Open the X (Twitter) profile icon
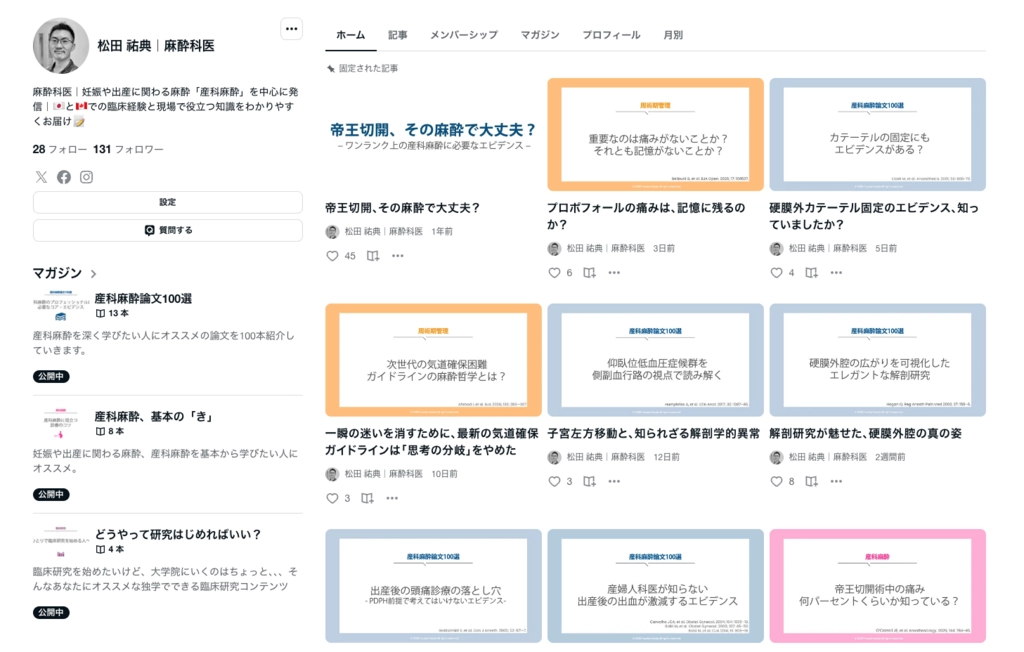 (x=41, y=177)
